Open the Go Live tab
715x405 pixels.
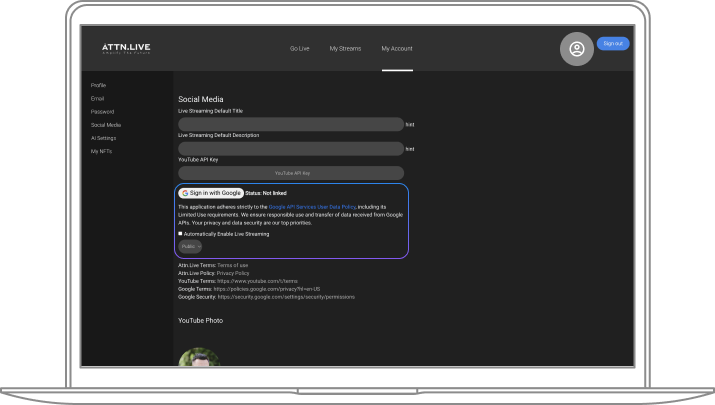click(x=300, y=48)
